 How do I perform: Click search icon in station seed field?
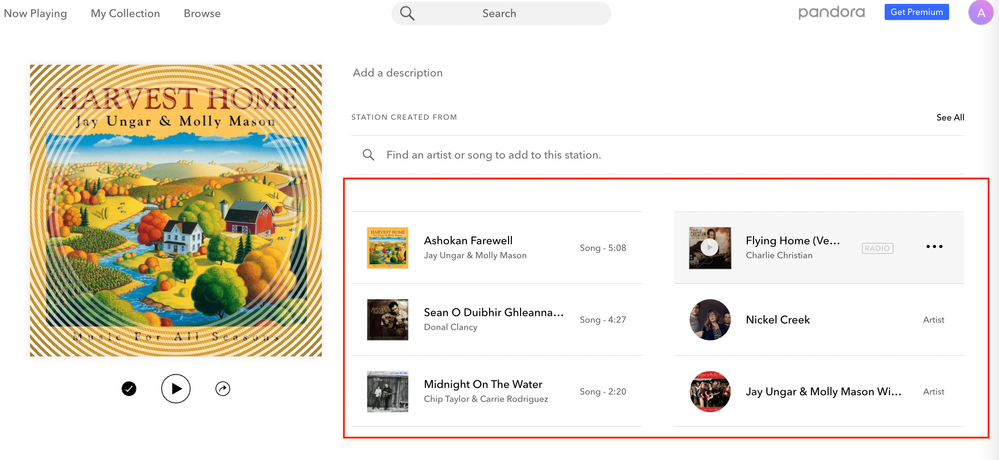369,155
